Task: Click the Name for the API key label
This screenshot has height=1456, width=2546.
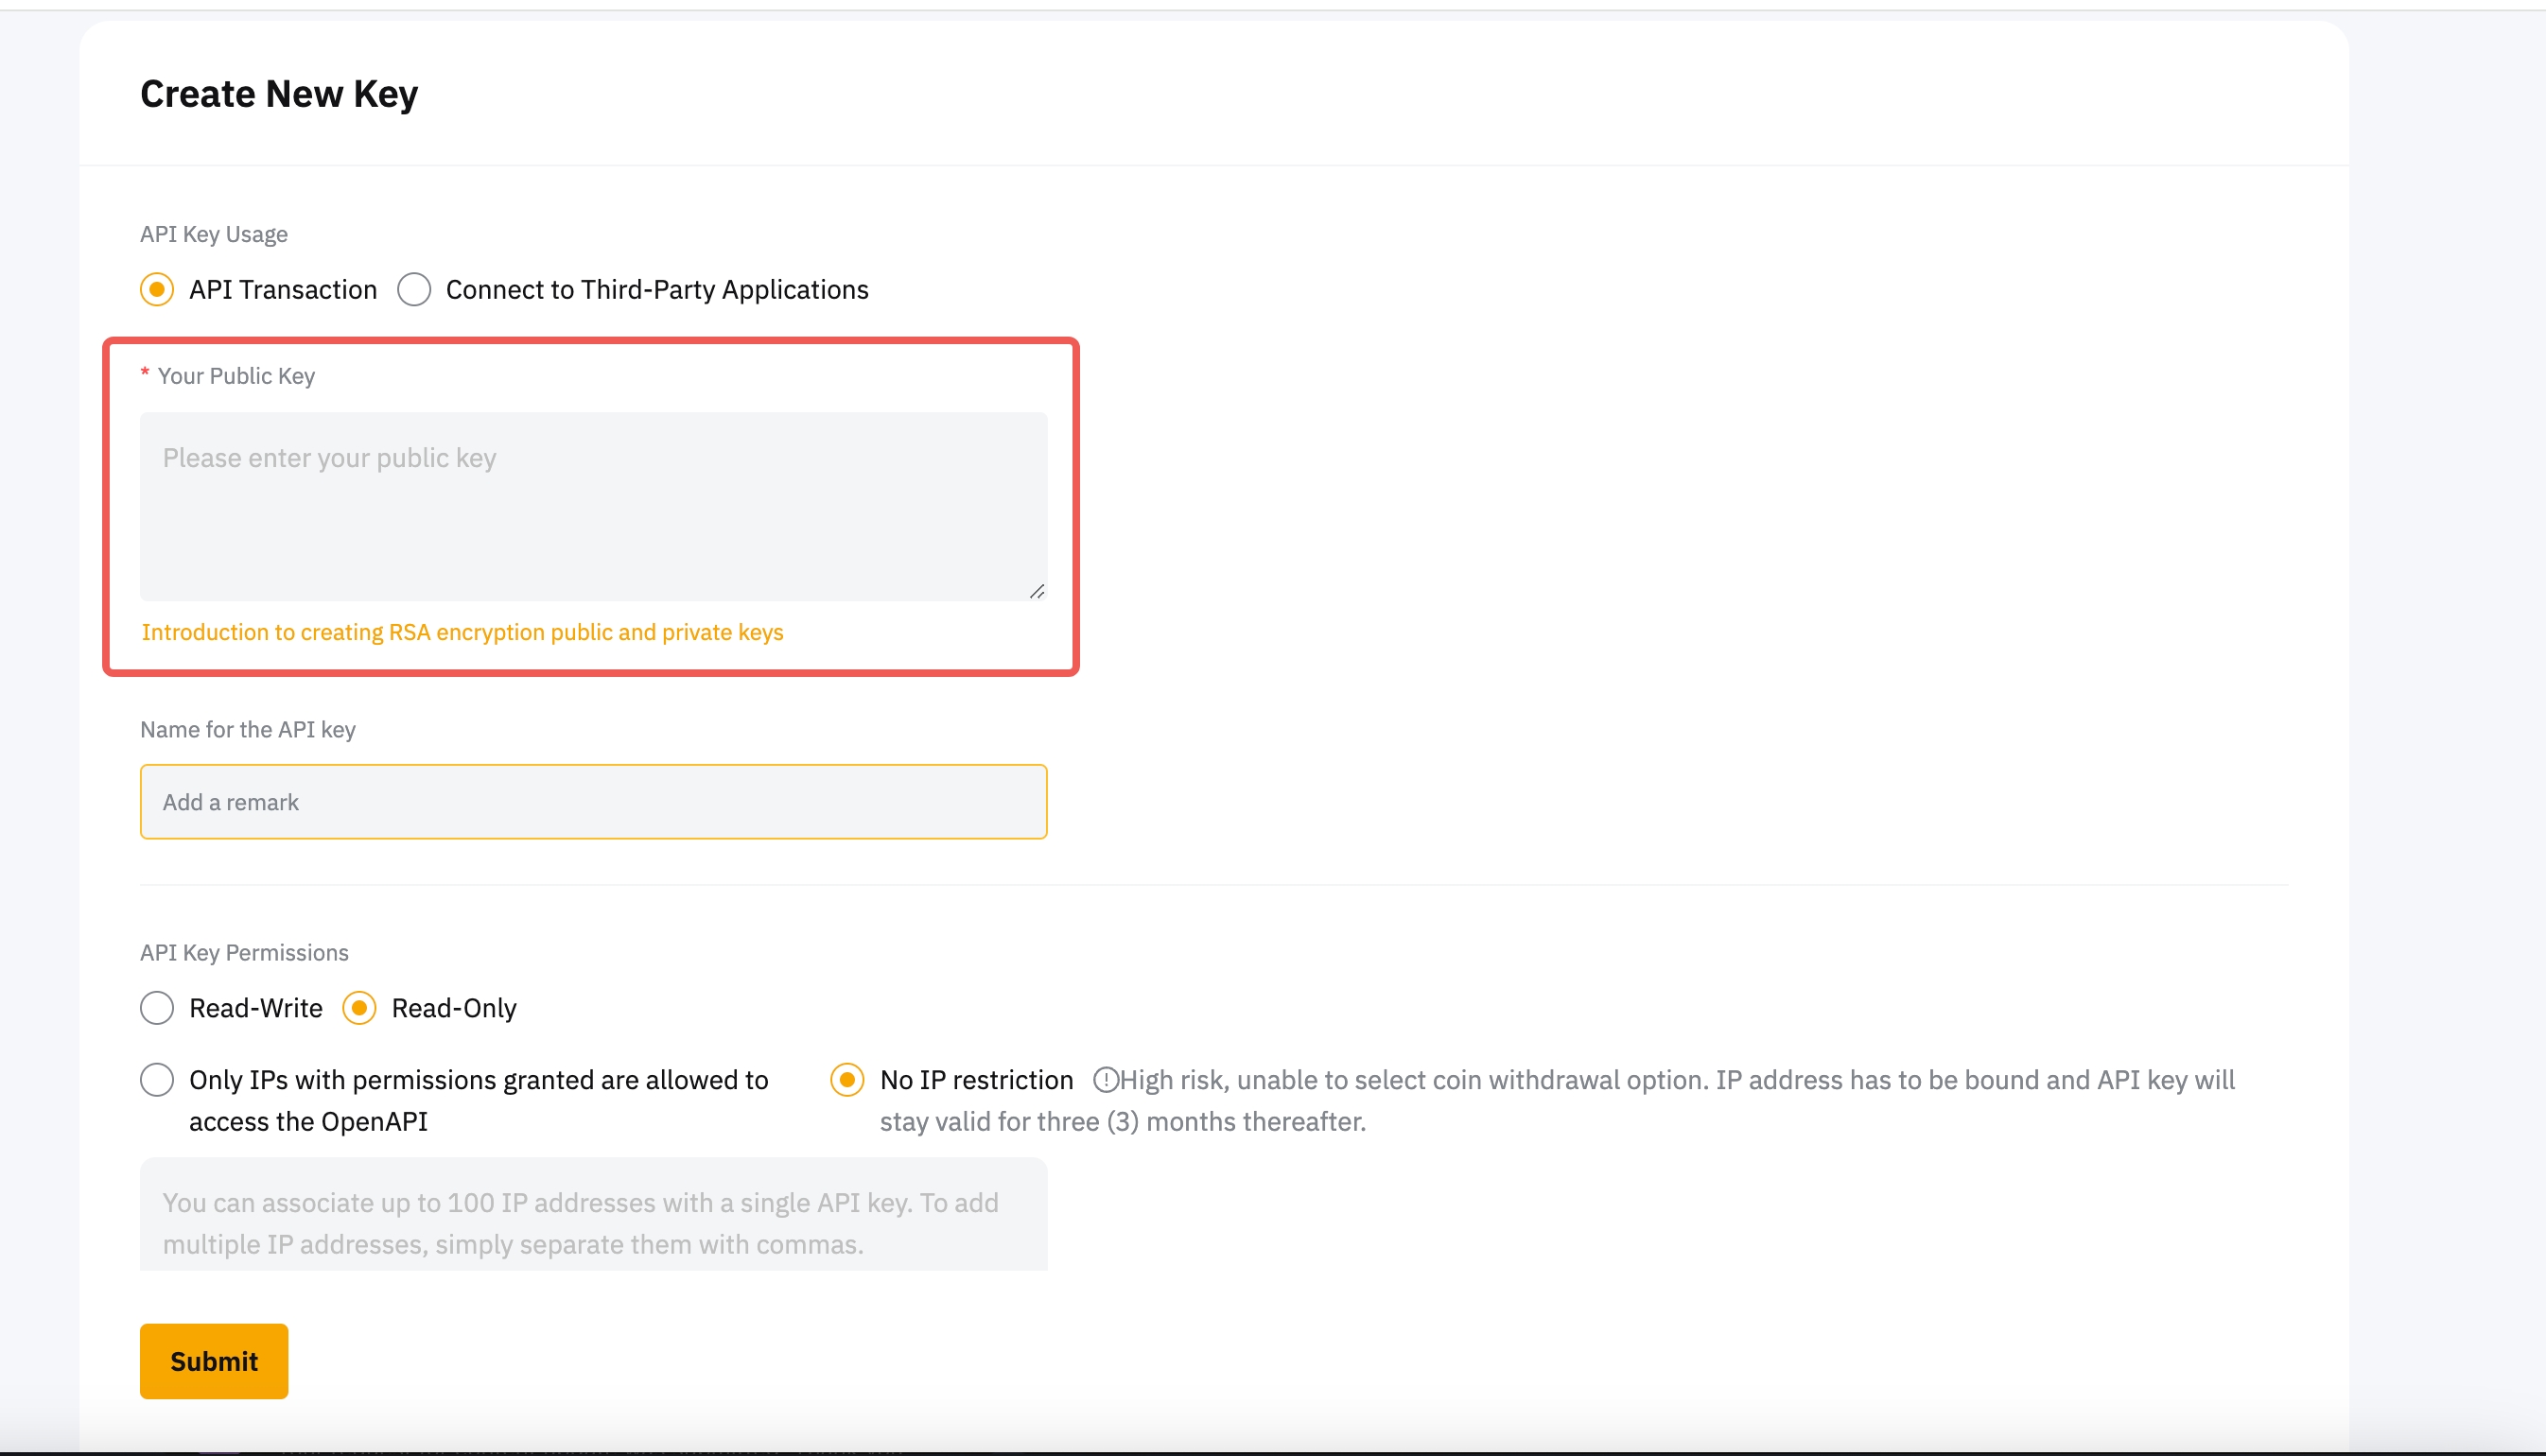Action: 248,730
